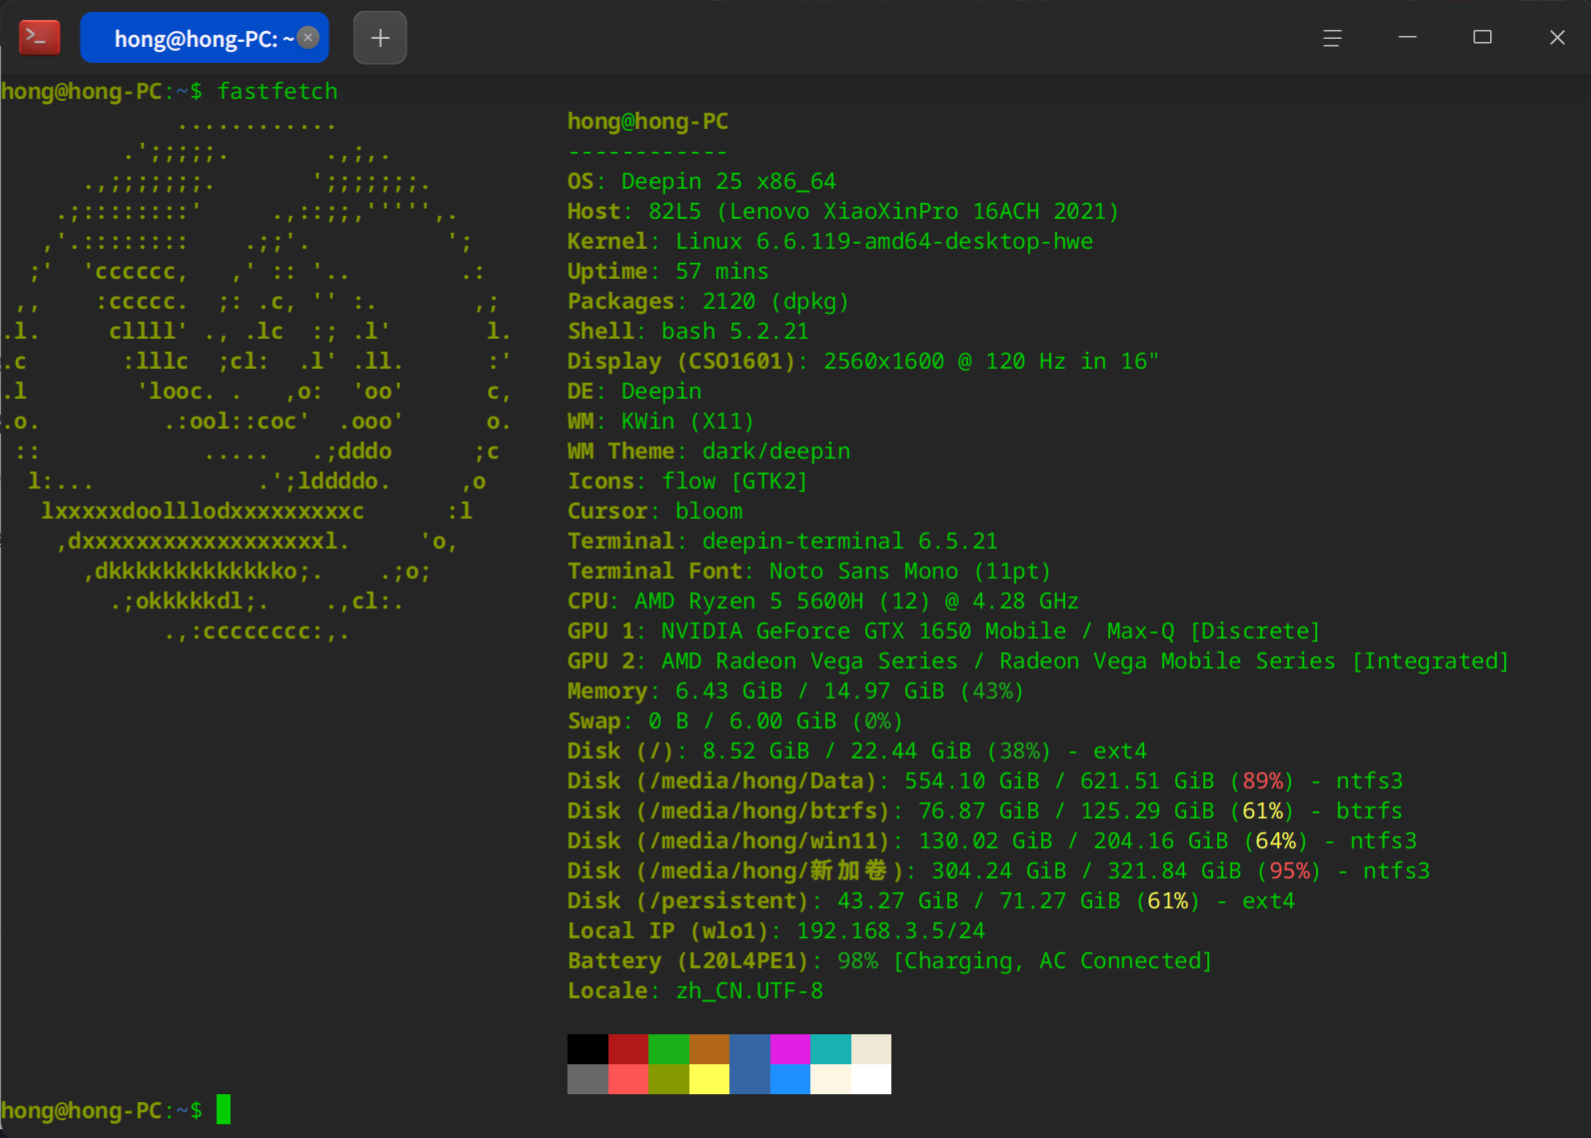The image size is (1591, 1138).
Task: Click the Disk (/persistent) usage line
Action: click(x=931, y=901)
